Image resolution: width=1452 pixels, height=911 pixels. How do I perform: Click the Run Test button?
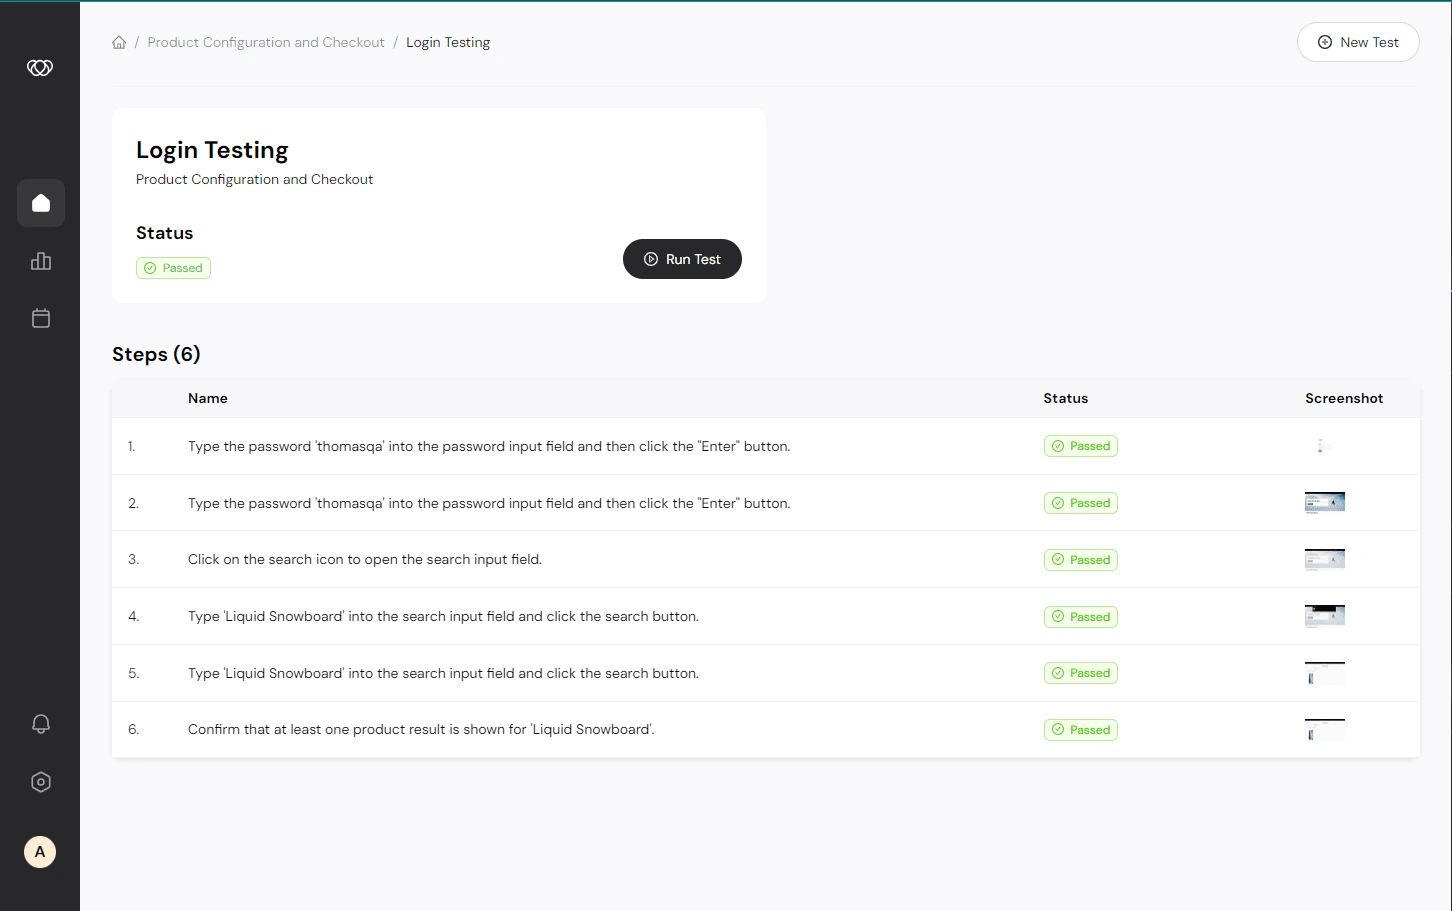point(682,259)
